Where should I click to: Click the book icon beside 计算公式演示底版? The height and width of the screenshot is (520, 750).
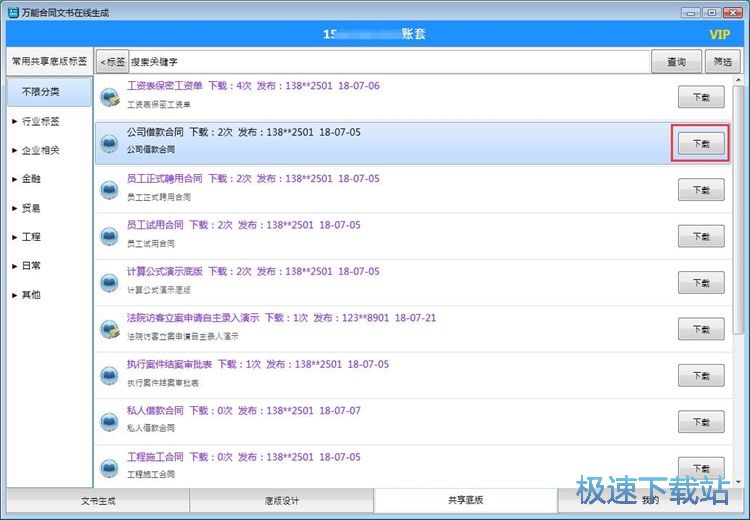click(x=110, y=283)
